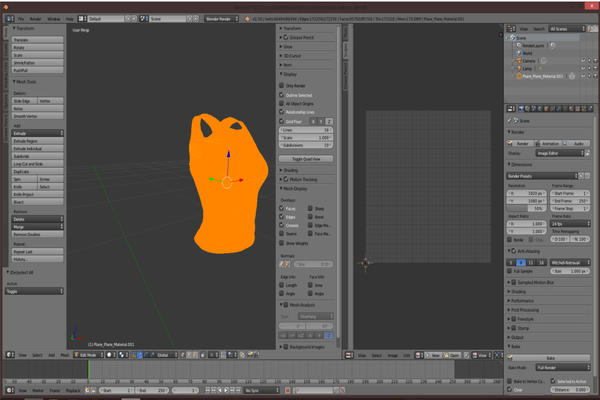This screenshot has width=600, height=400.
Task: Toggle the Faces overlay checkbox
Action: pos(282,208)
